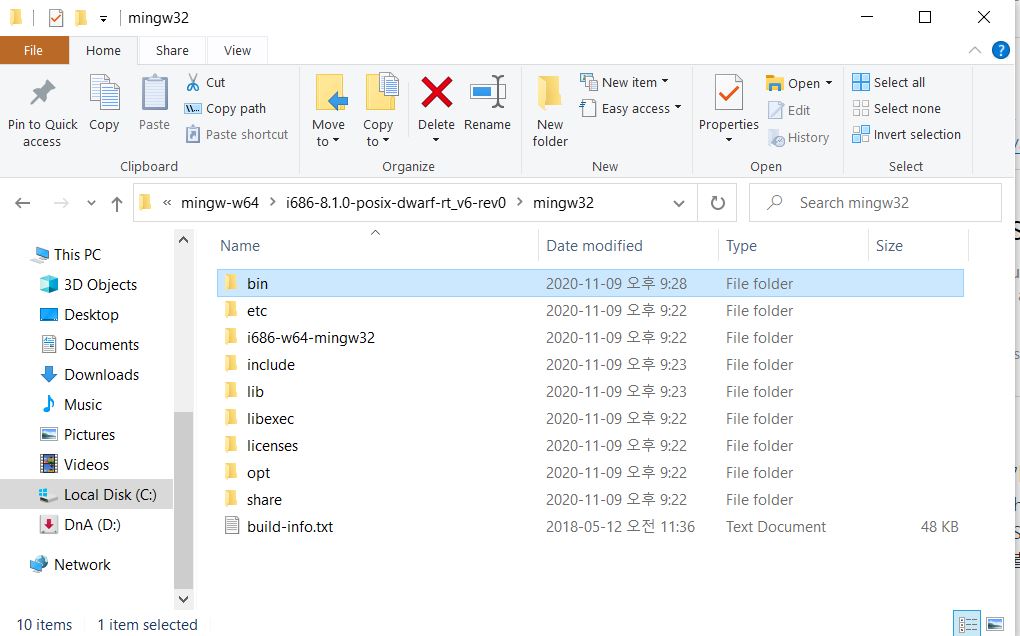1020x636 pixels.
Task: Expand address bar history dropdown
Action: pos(678,203)
